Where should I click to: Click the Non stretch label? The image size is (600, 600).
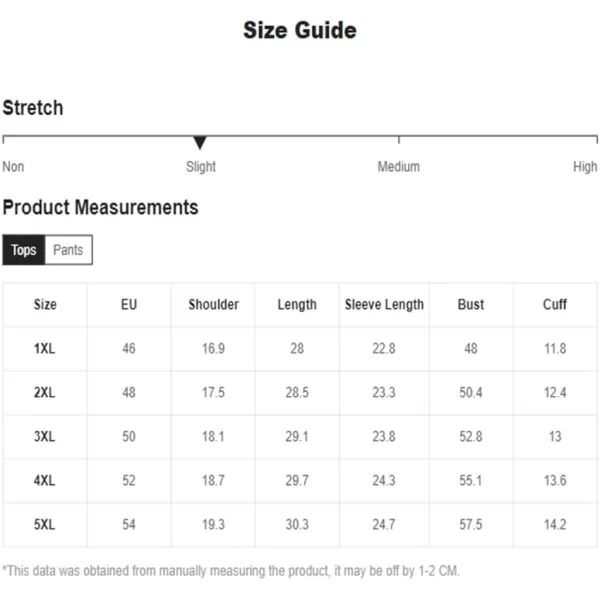[13, 167]
